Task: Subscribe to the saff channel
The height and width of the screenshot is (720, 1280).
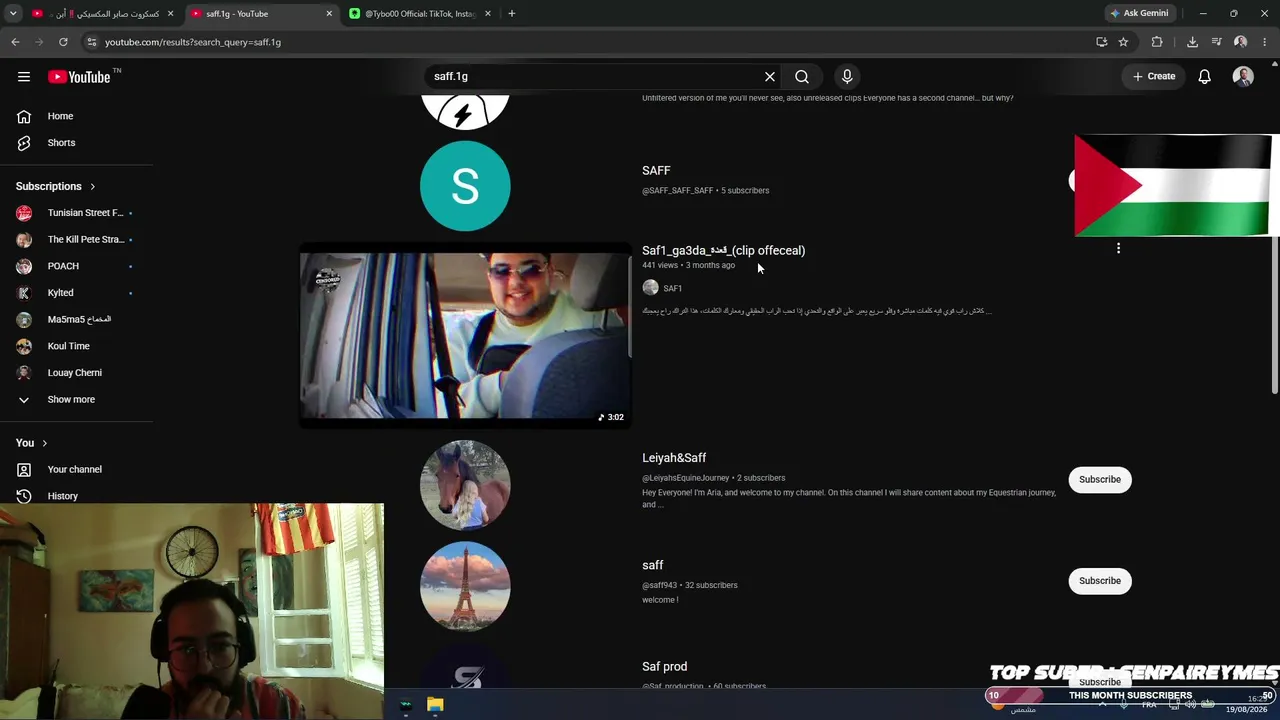Action: (x=1100, y=581)
